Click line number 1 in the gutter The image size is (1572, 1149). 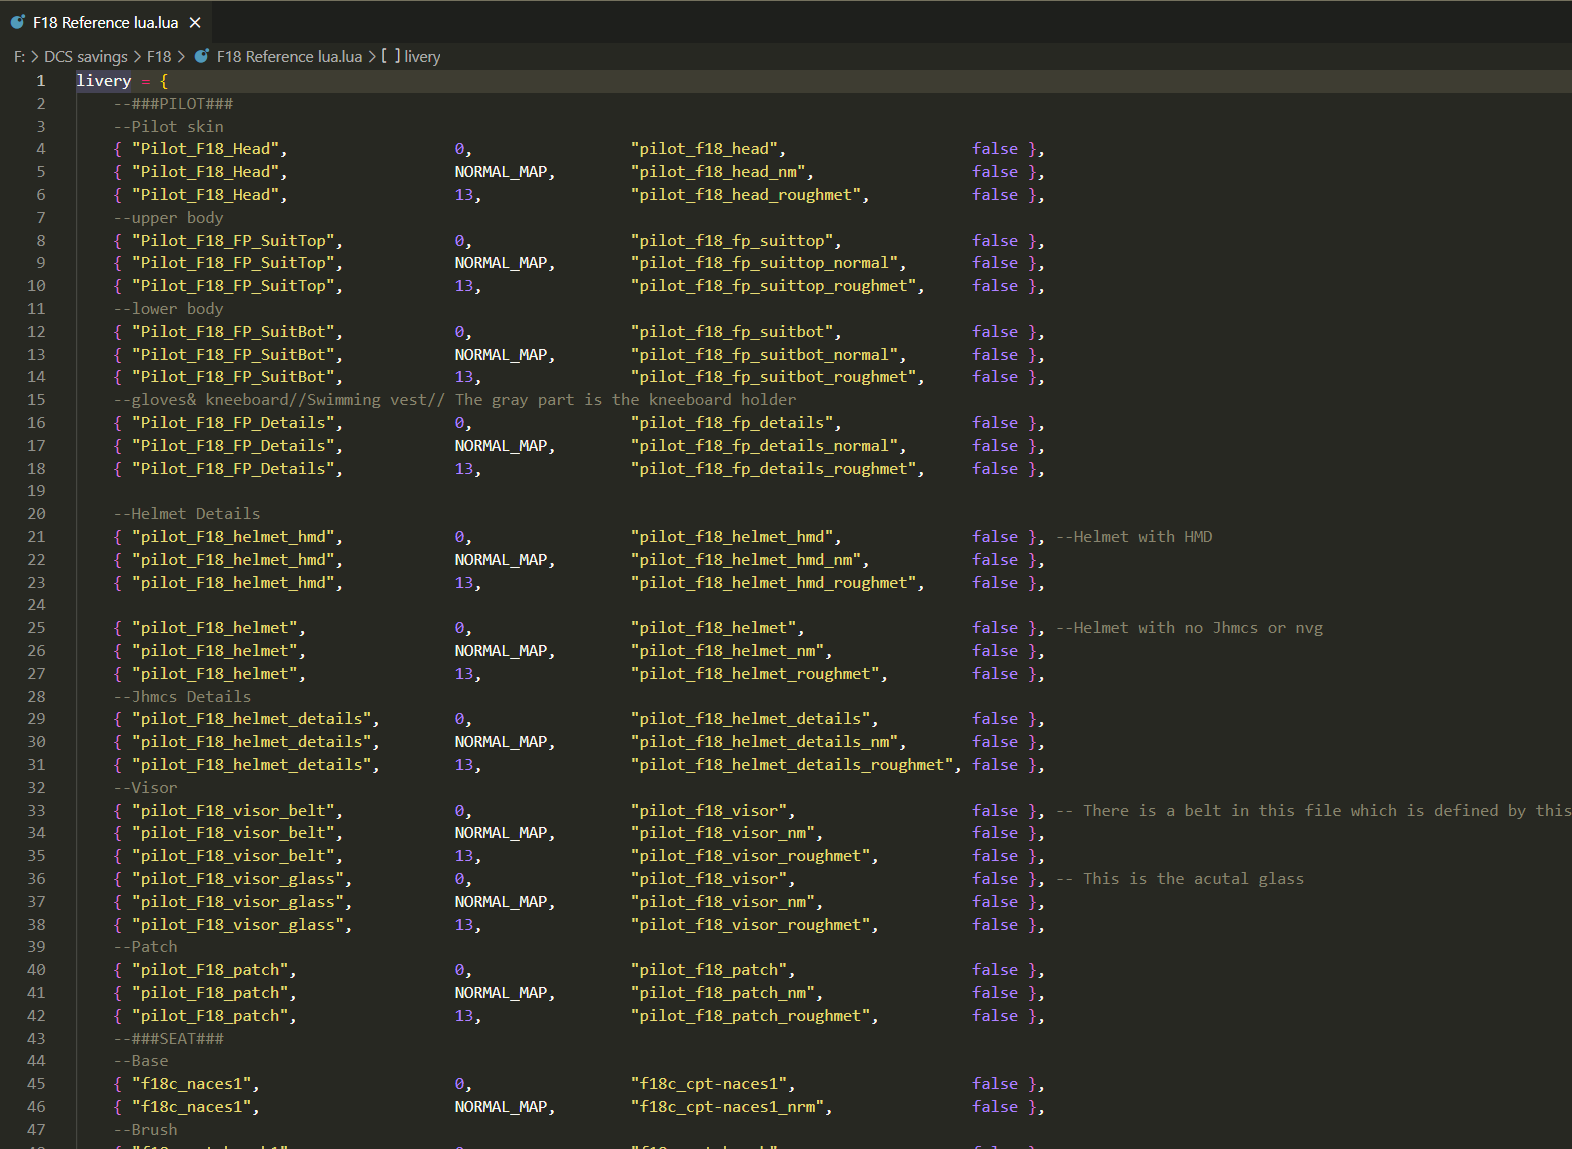[41, 81]
